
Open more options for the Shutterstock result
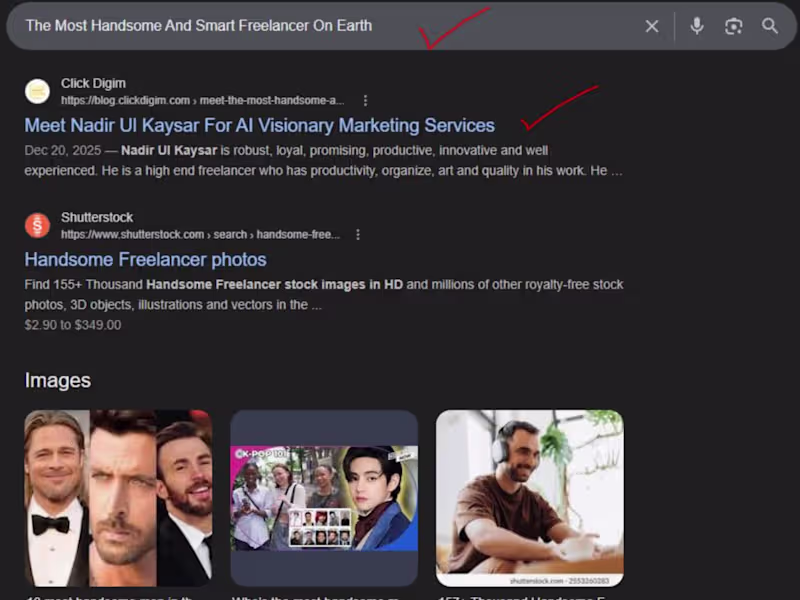click(x=358, y=235)
